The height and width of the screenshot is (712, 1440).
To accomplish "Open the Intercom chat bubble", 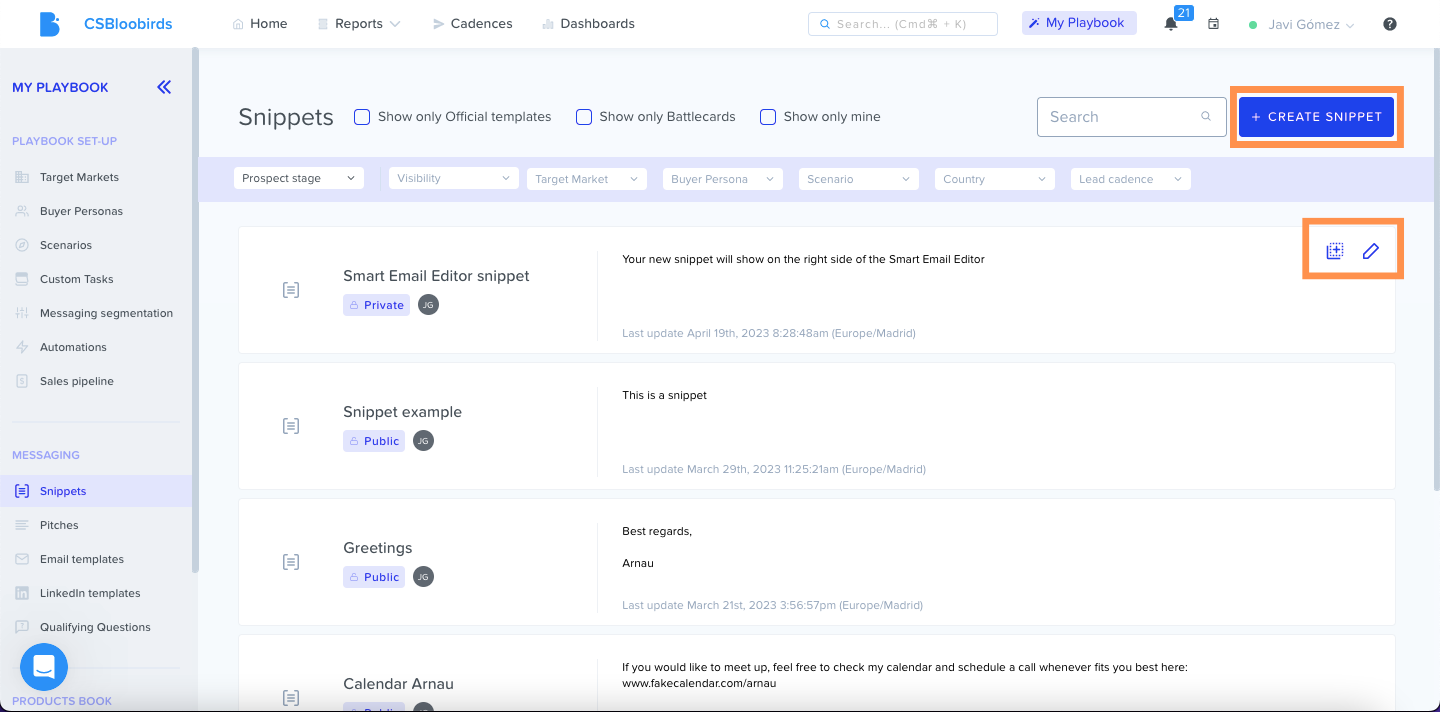I will 44,667.
